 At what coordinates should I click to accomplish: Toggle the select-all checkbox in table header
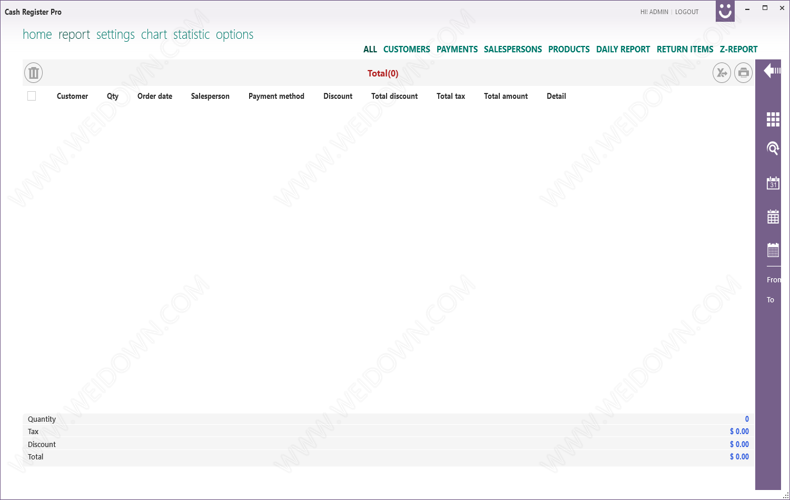tap(31, 96)
